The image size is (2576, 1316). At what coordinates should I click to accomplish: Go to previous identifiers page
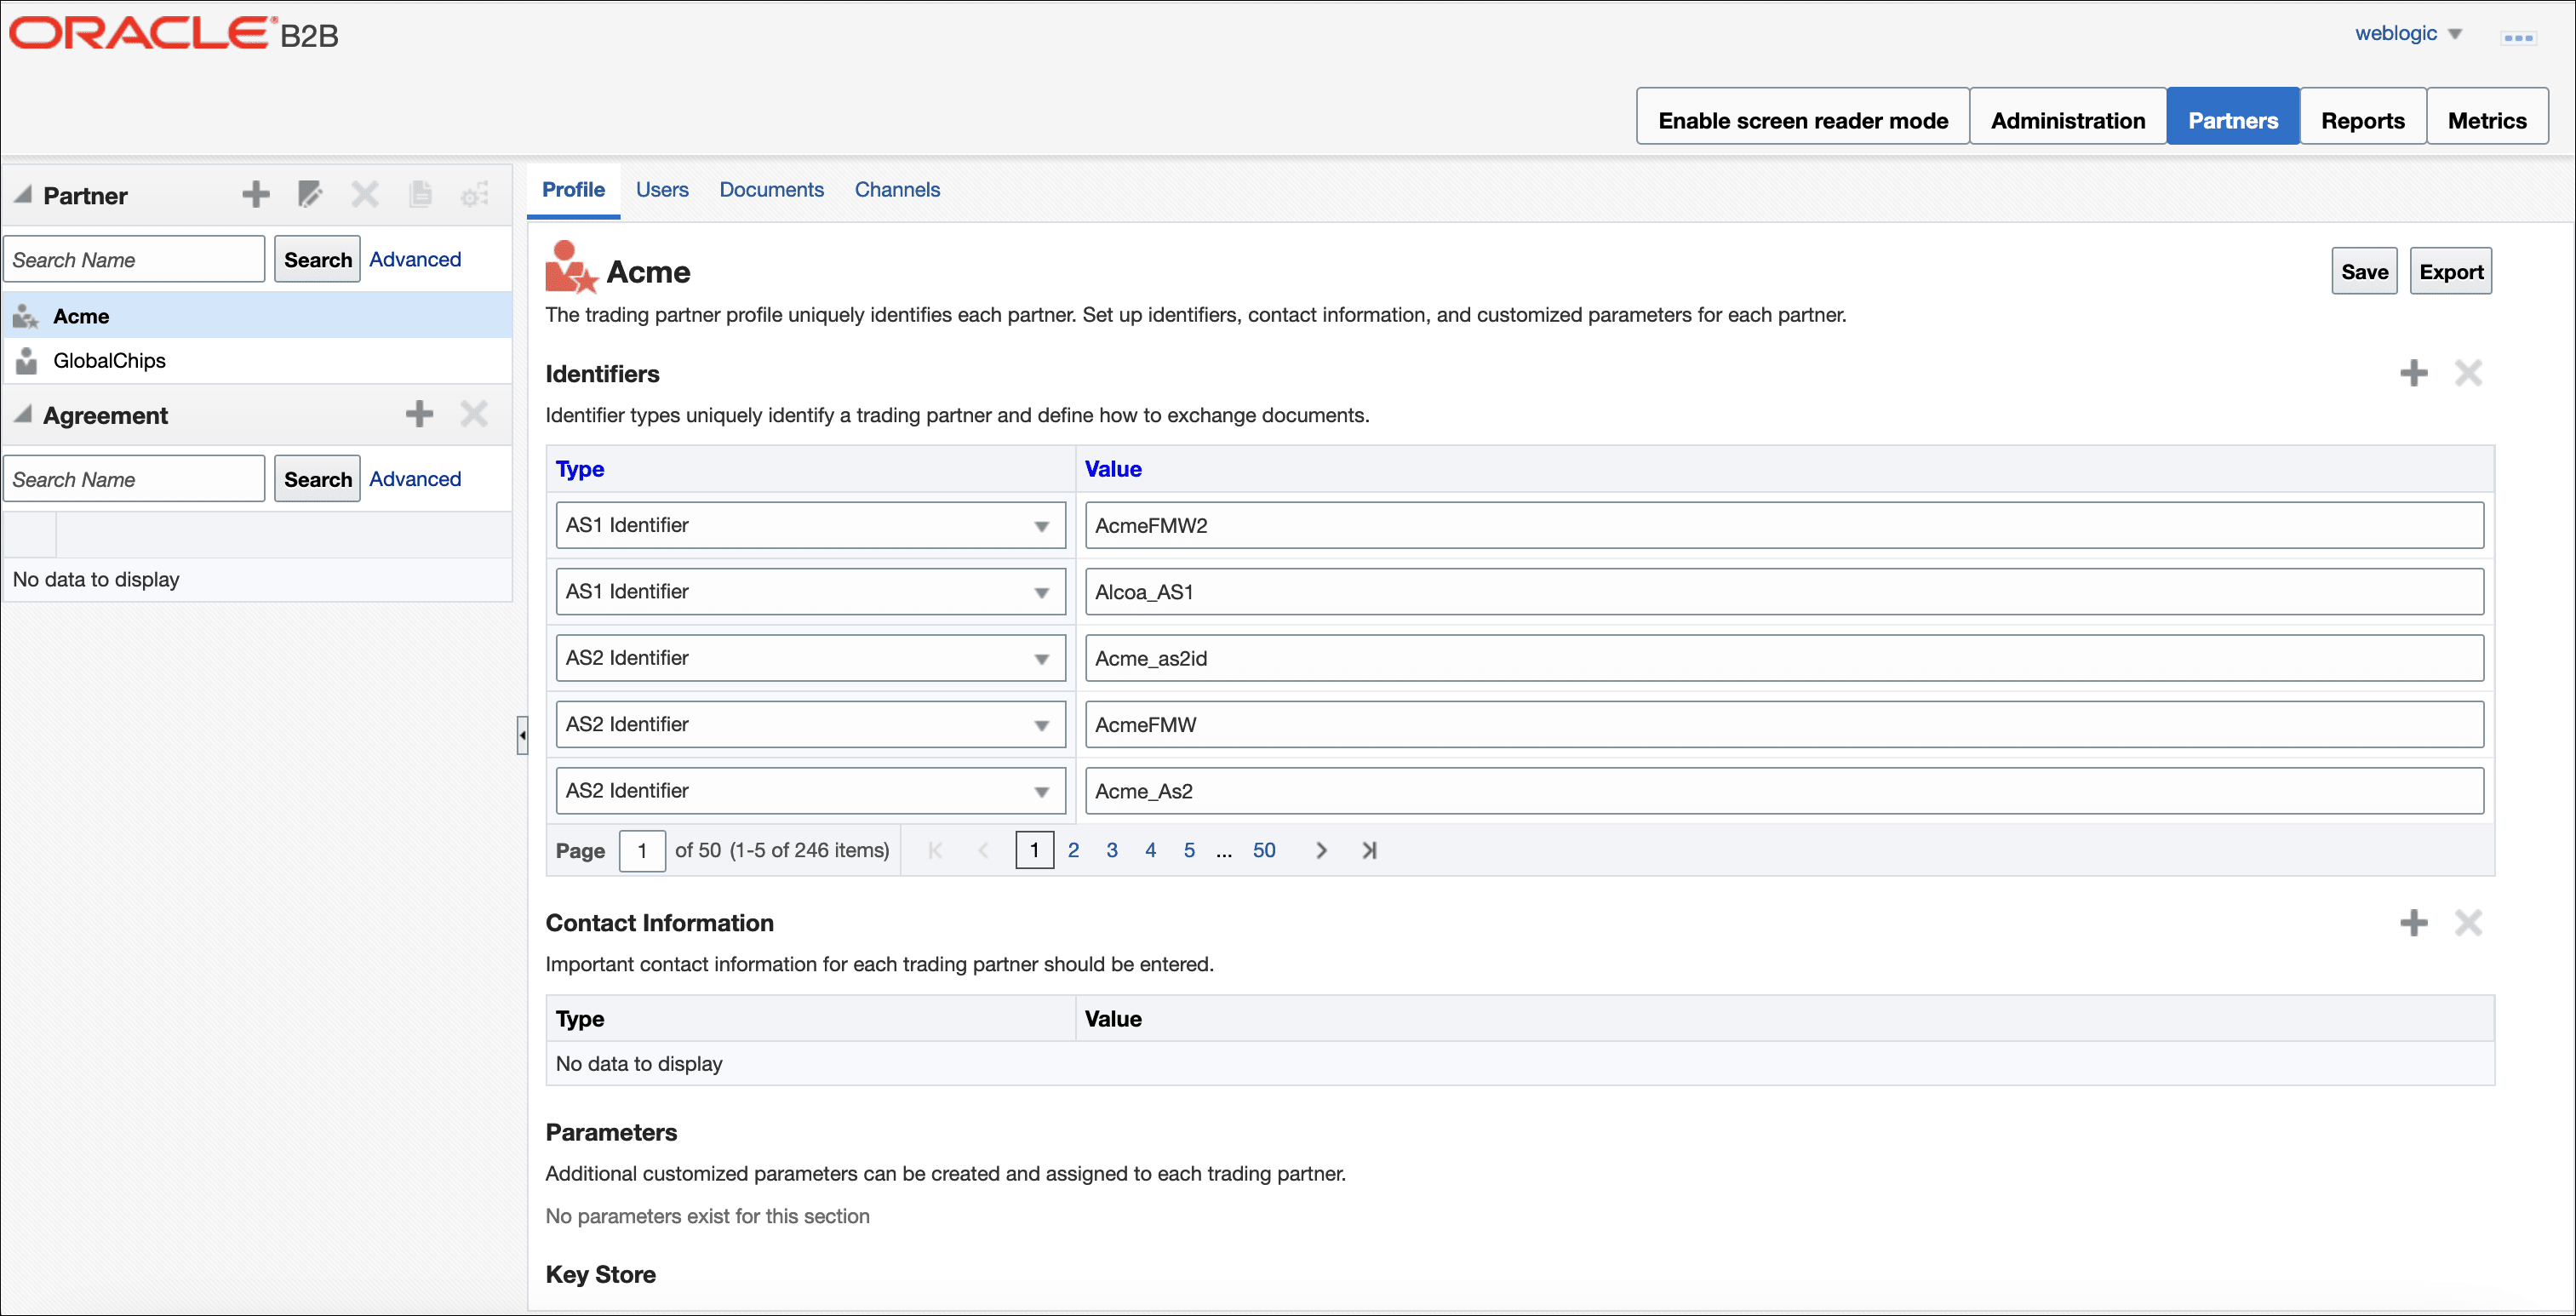(983, 850)
